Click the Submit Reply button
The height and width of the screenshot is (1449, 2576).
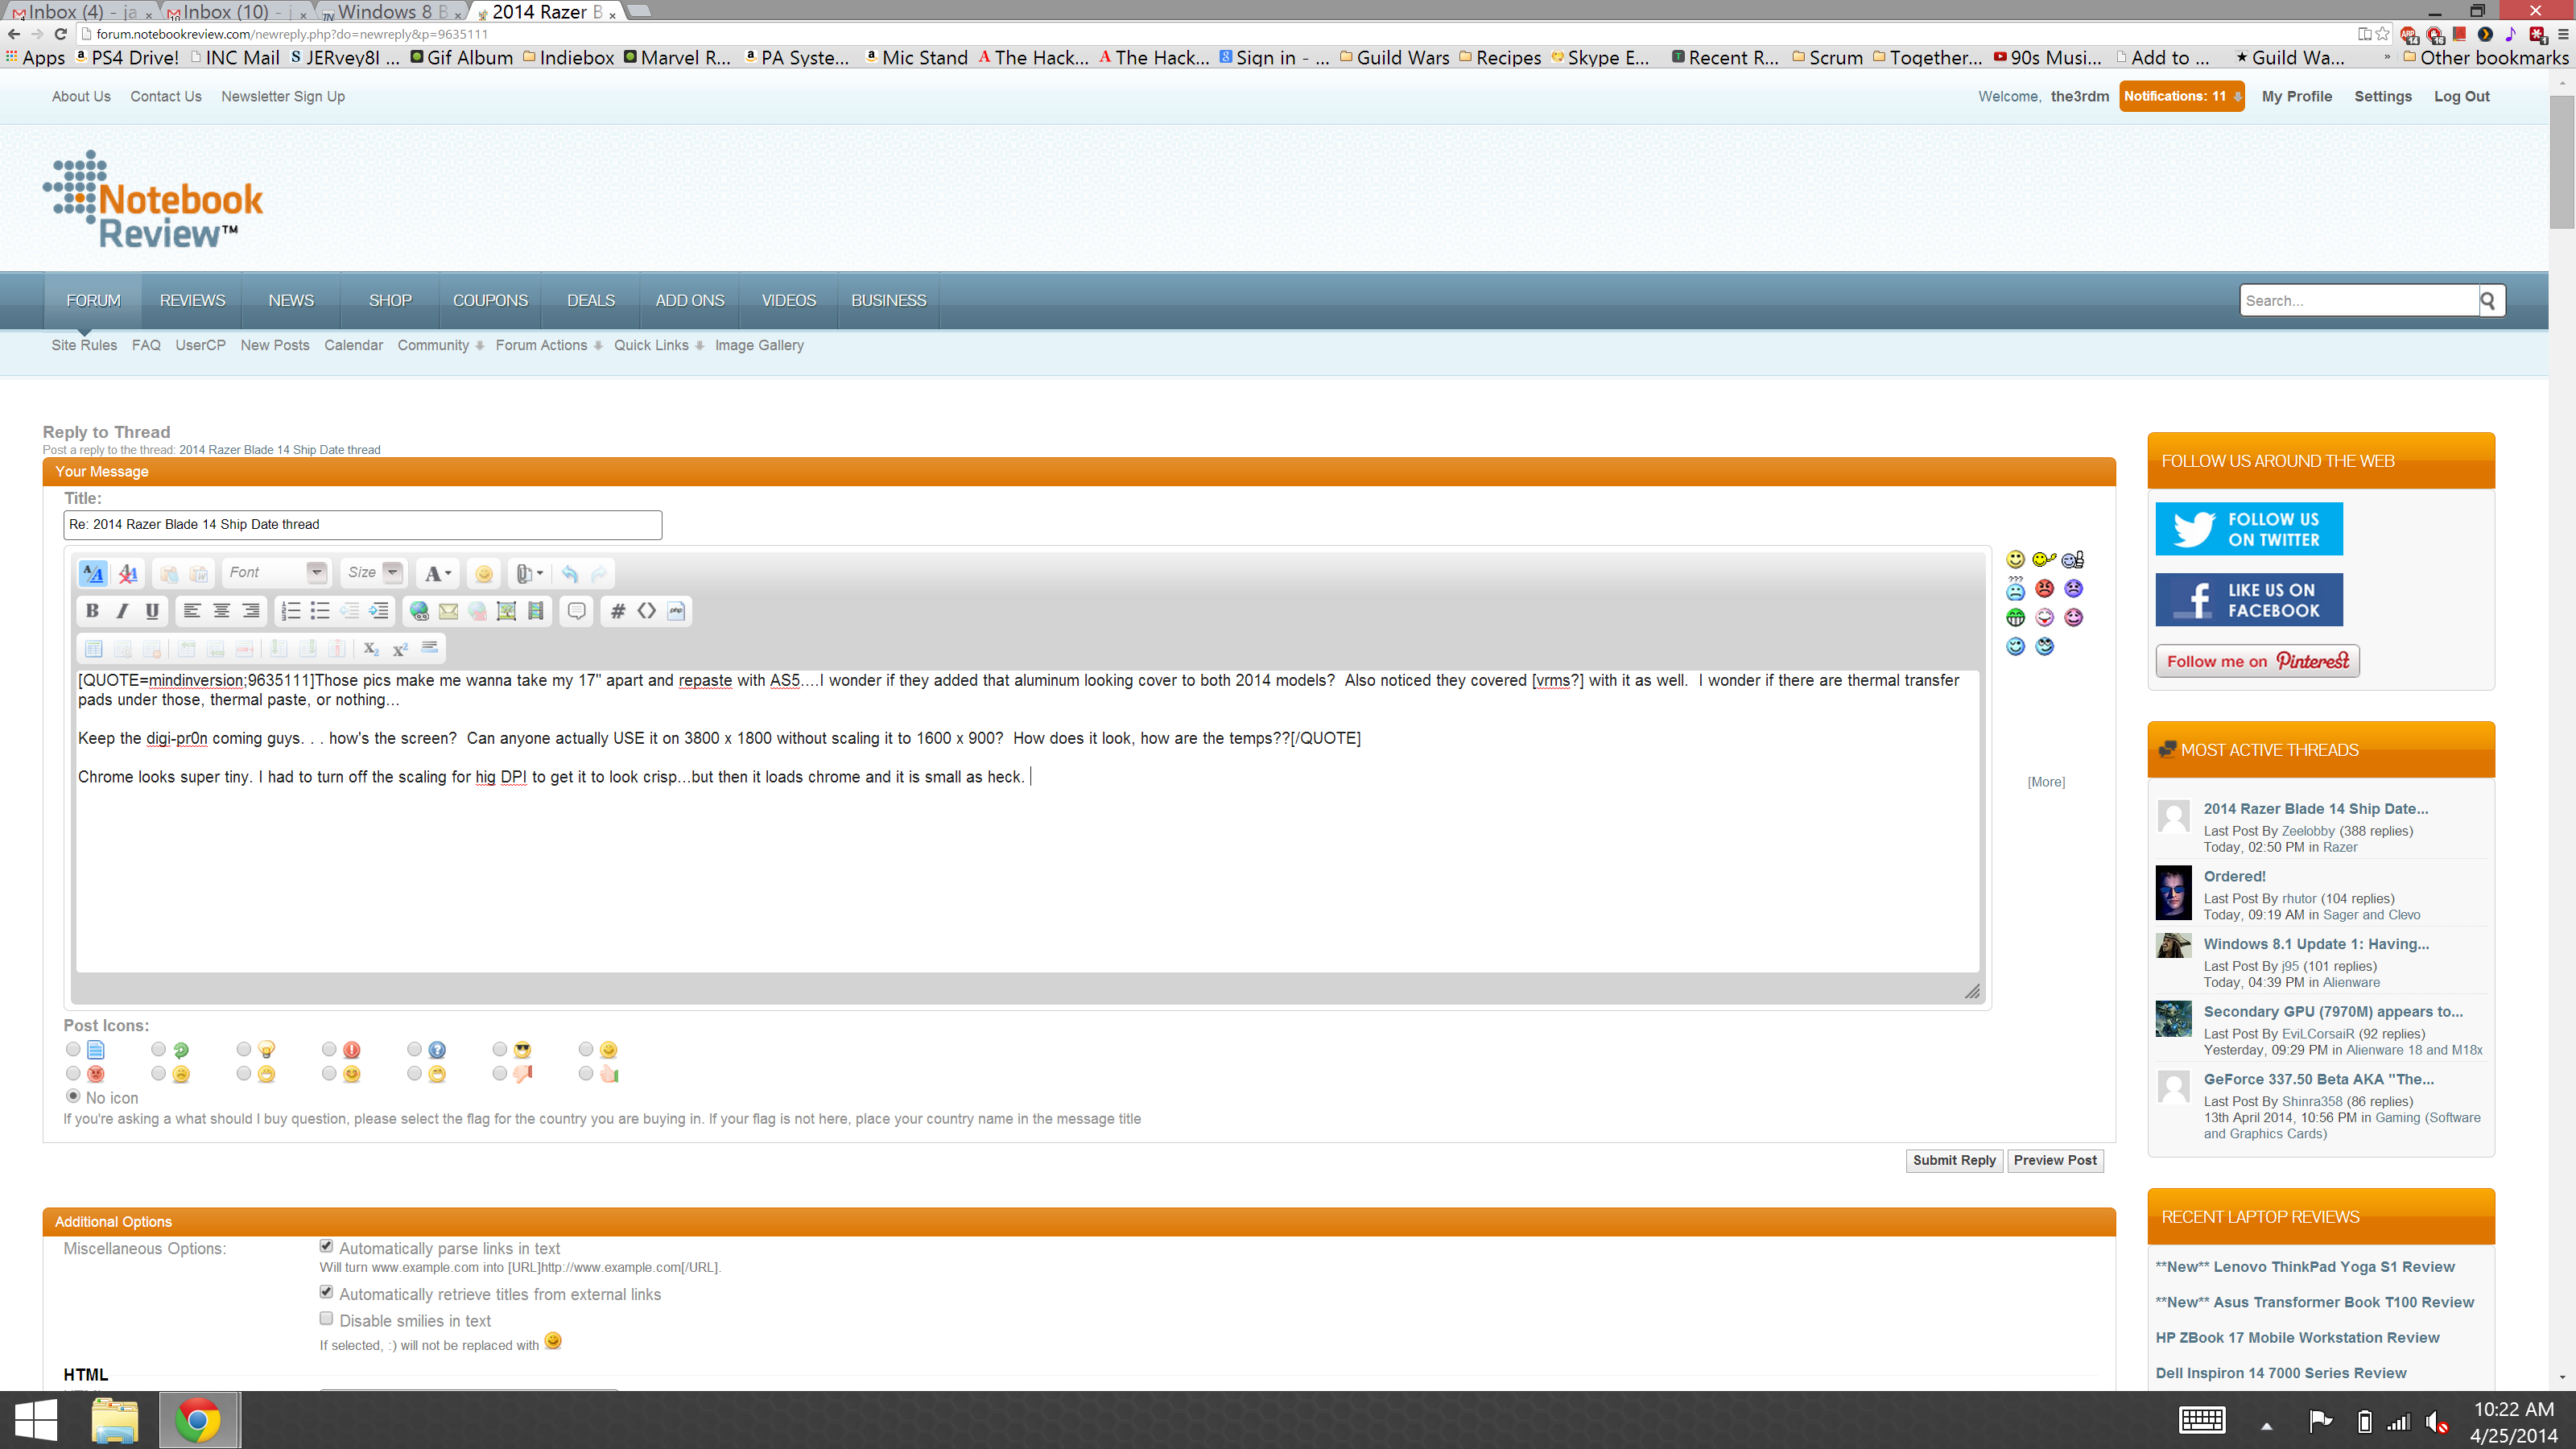point(1954,1160)
